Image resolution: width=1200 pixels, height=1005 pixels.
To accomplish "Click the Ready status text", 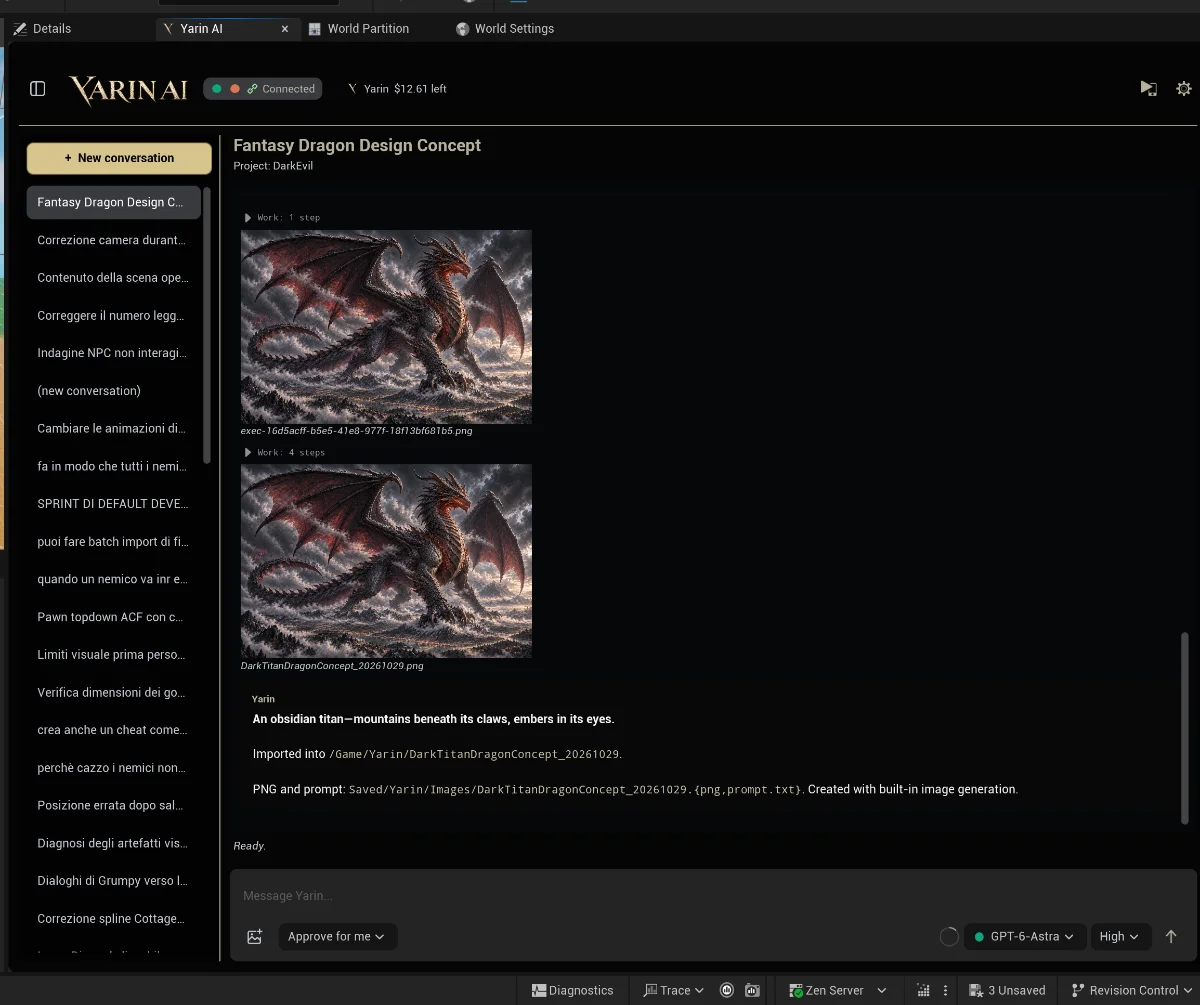I will 249,846.
